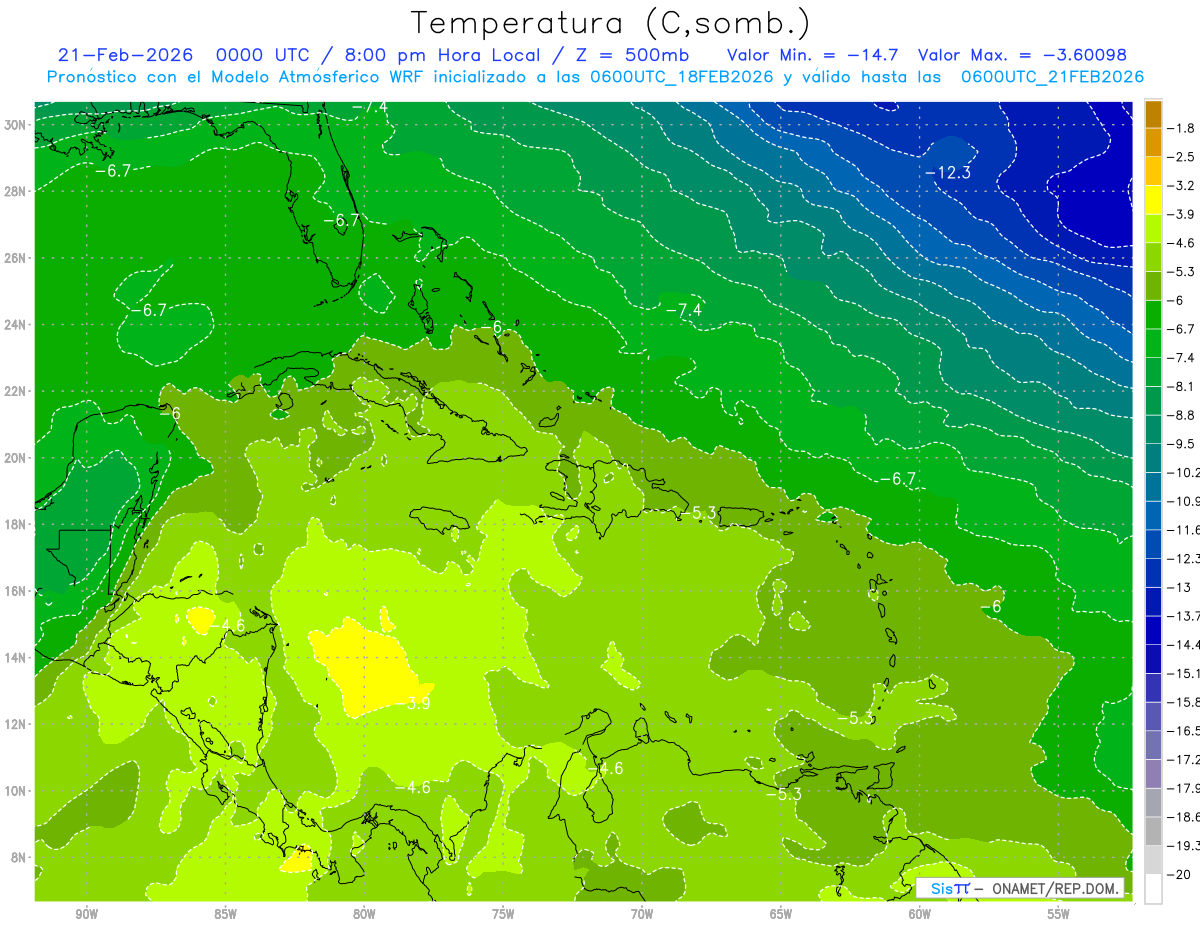The width and height of the screenshot is (1200, 927).
Task: Click the -13 value in the color legend
Action: click(1179, 587)
